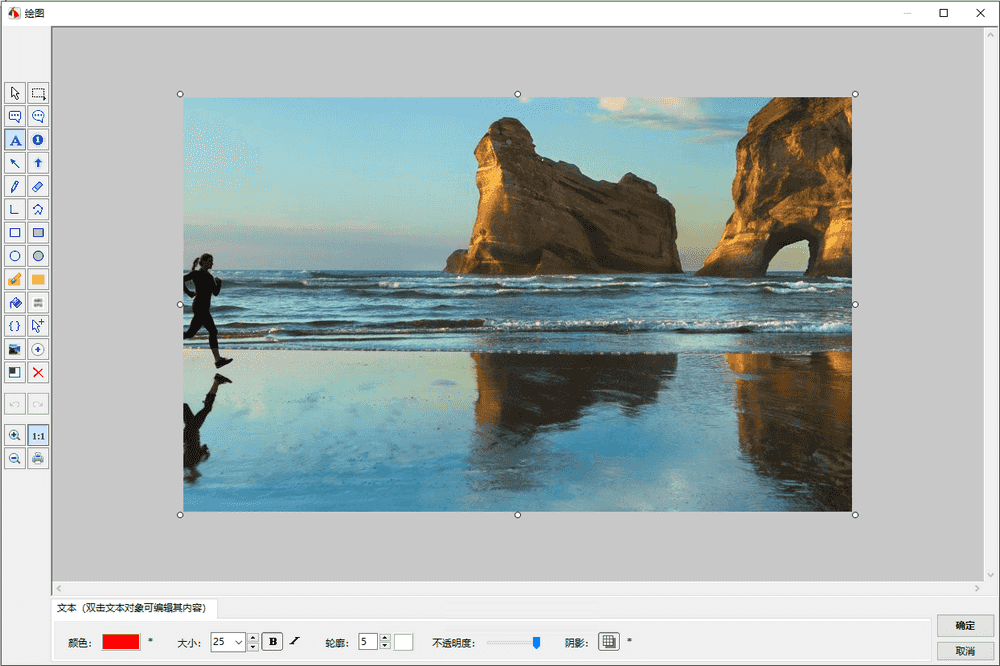The height and width of the screenshot is (666, 1000).
Task: Choose the dashed rectangular marquee tool
Action: (38, 93)
